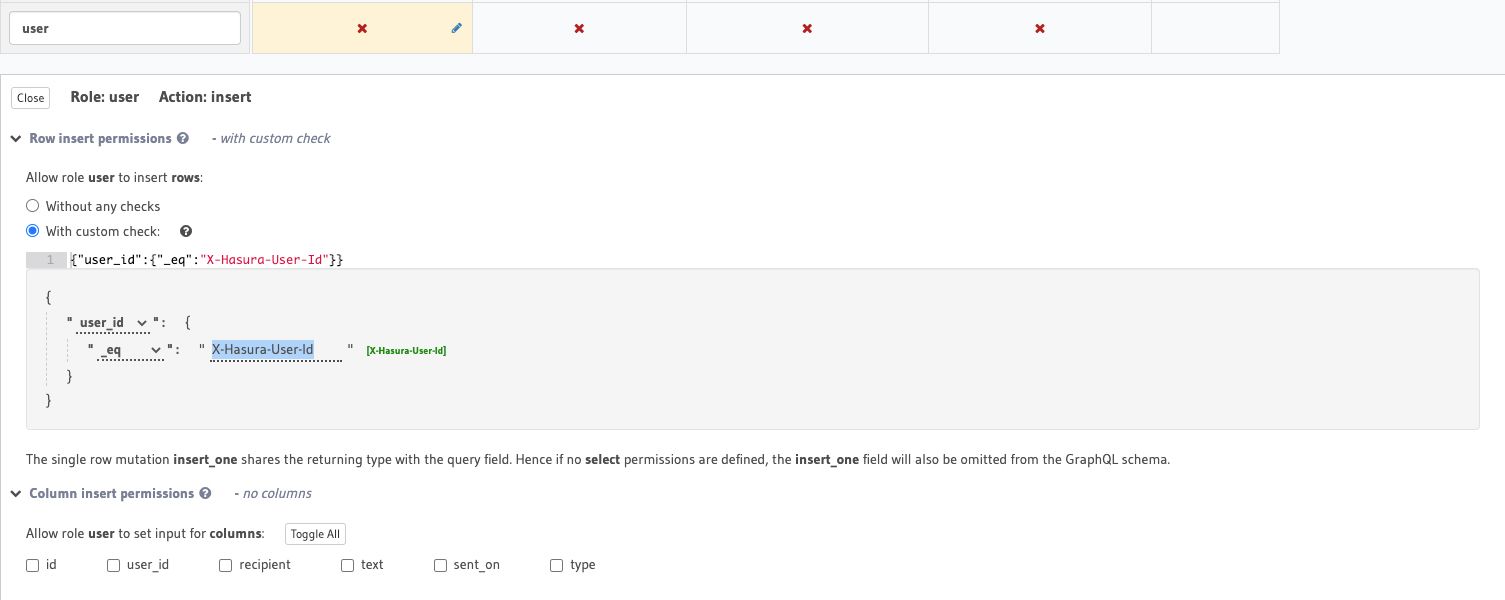Open the Row insert permissions help tooltip

click(x=183, y=138)
